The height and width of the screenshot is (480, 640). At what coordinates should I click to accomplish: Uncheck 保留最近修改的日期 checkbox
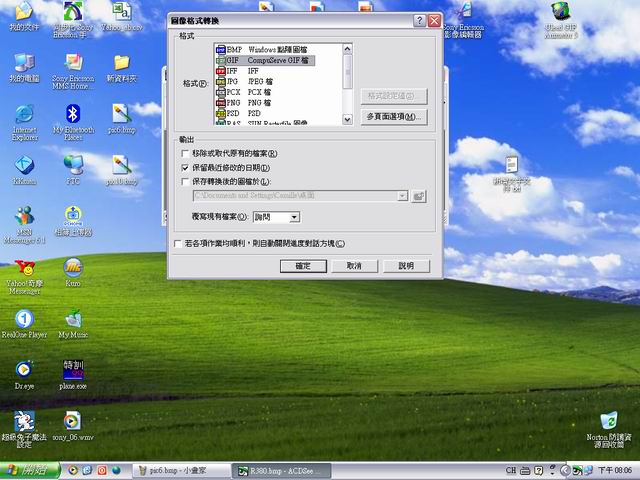[x=185, y=168]
